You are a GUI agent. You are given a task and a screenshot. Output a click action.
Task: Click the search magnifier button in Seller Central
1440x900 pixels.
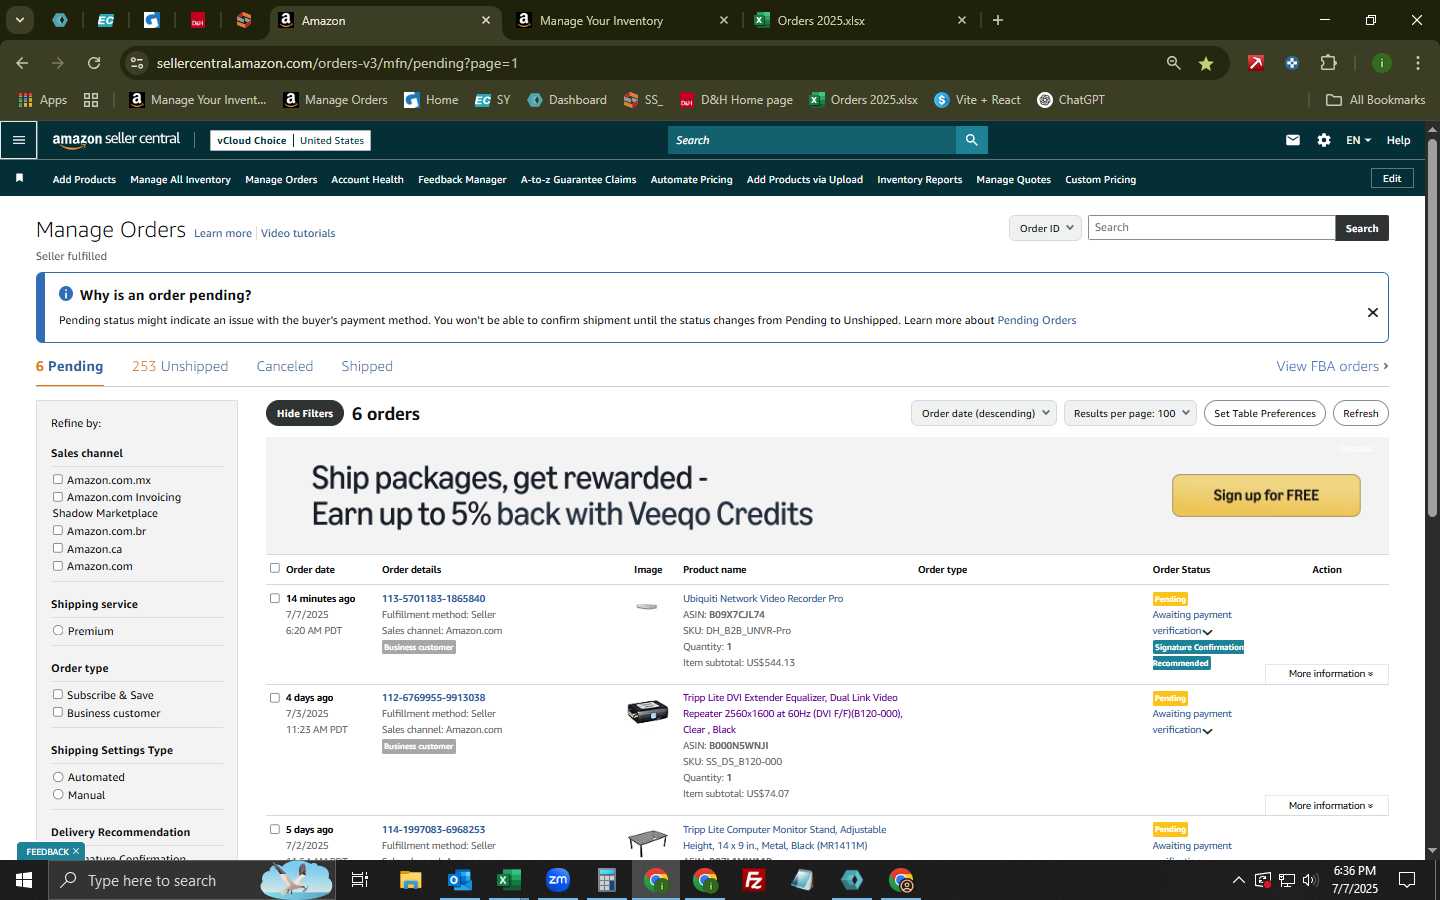971,140
